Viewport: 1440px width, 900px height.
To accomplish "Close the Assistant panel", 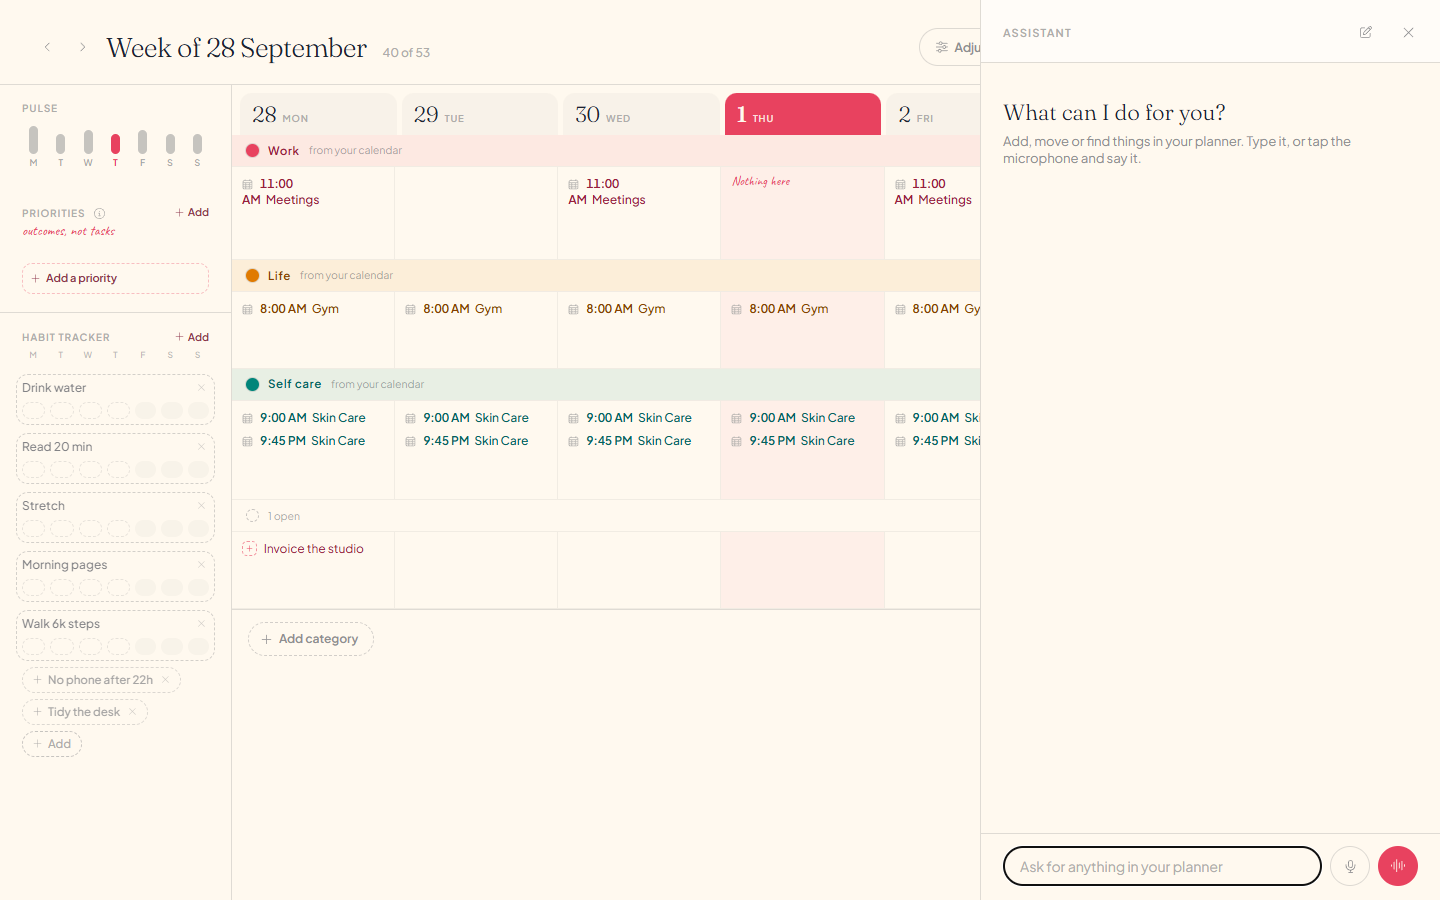I will (1408, 32).
